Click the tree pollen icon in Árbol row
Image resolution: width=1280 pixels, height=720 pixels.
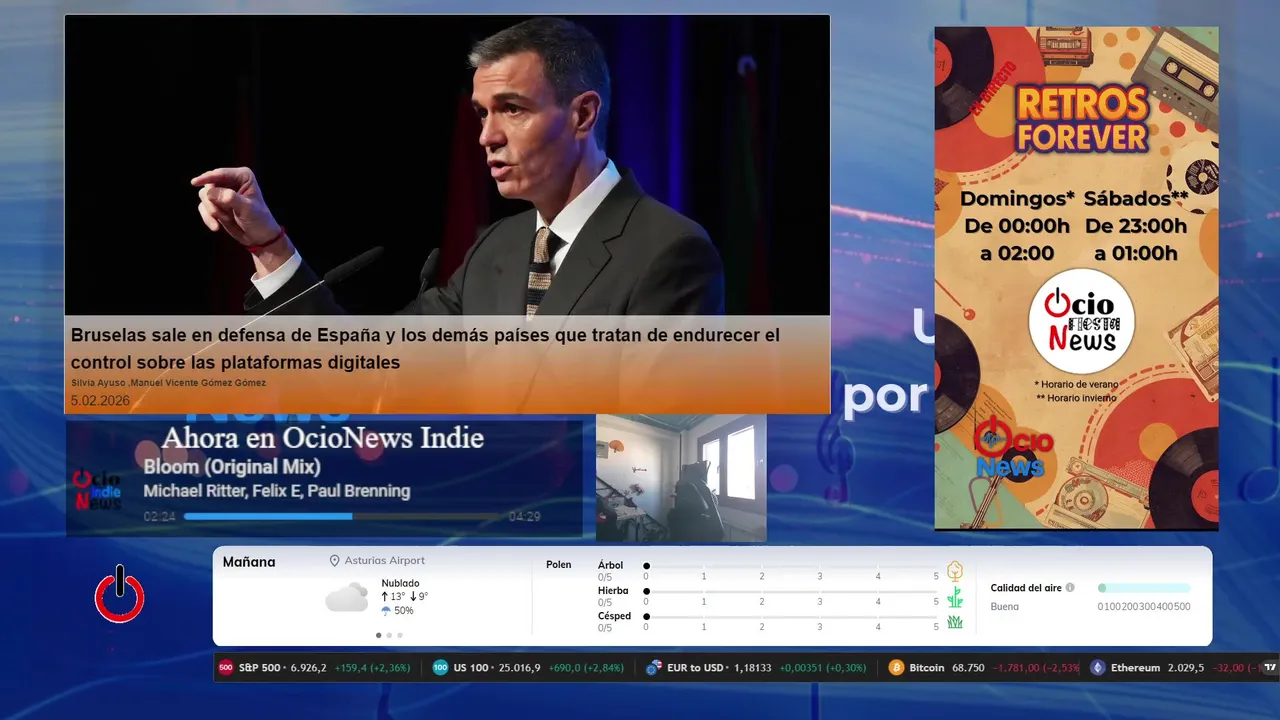click(955, 571)
